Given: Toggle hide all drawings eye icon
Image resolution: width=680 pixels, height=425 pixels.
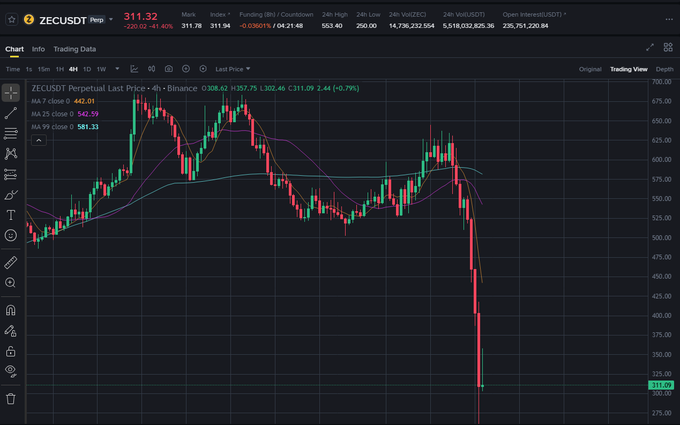Looking at the screenshot, I should (x=11, y=371).
